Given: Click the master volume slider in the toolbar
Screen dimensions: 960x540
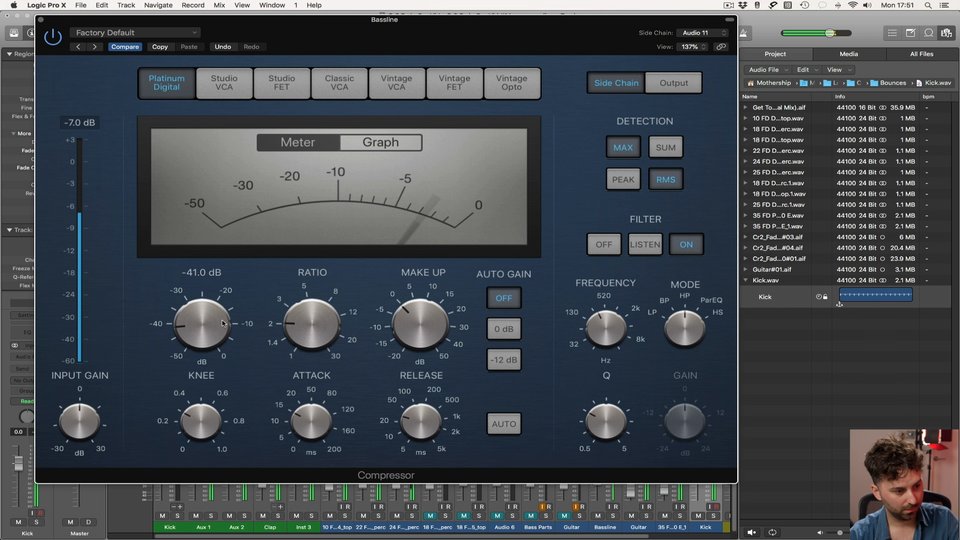Looking at the screenshot, I should coord(816,33).
